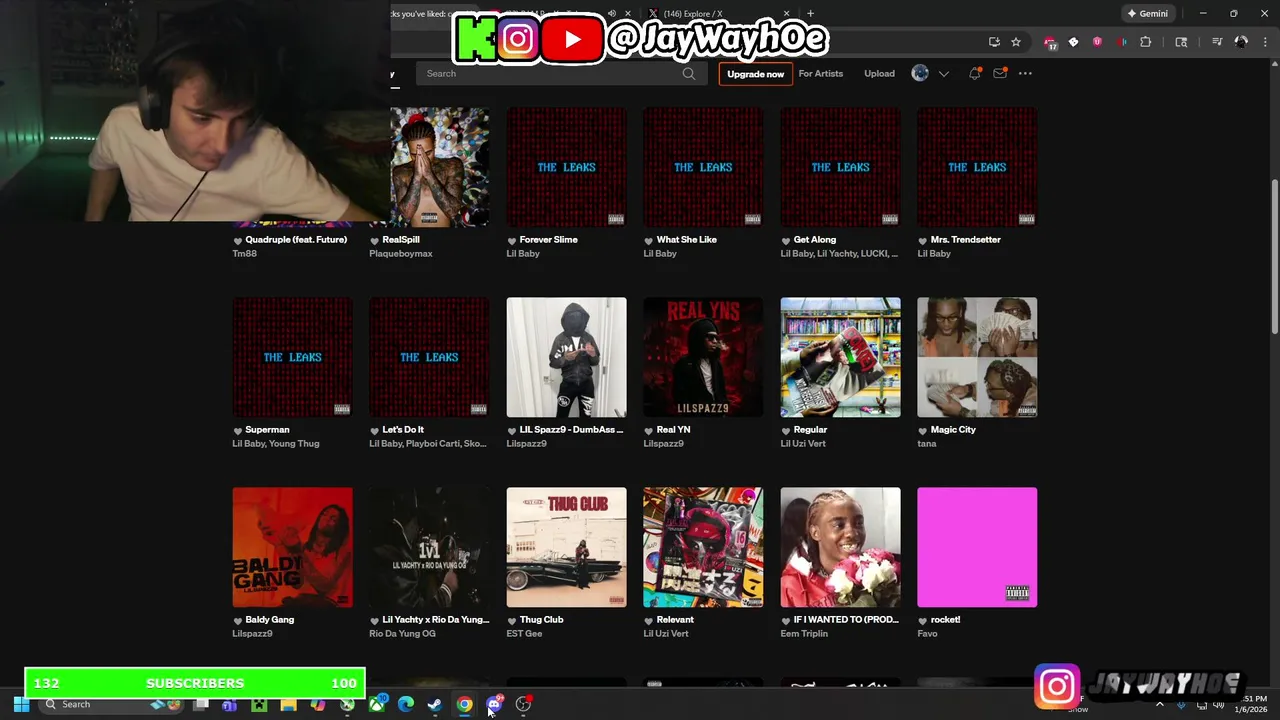The height and width of the screenshot is (720, 1280).
Task: Open the pink rocket! cover artwork
Action: pos(977,547)
